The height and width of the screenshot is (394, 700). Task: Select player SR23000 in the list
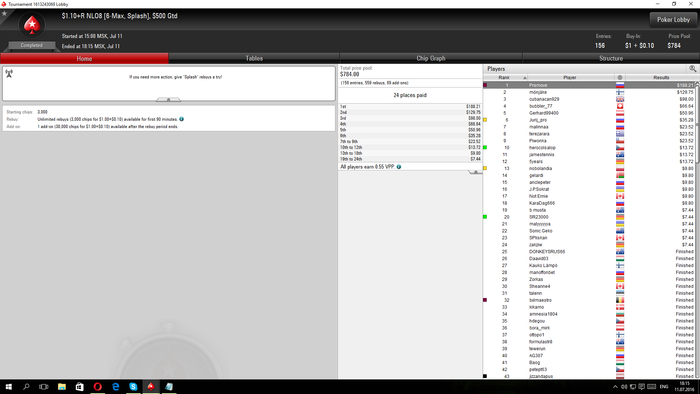tap(589, 217)
